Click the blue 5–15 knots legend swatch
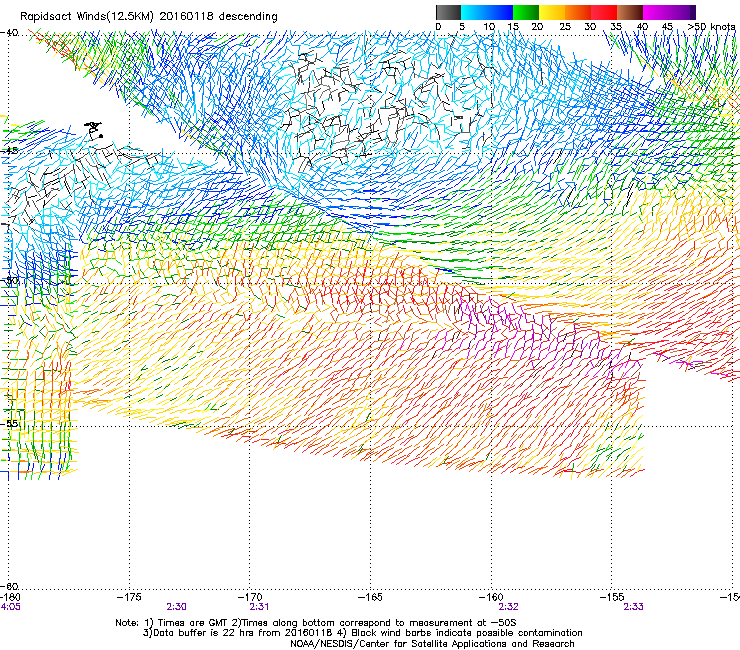 tap(487, 12)
